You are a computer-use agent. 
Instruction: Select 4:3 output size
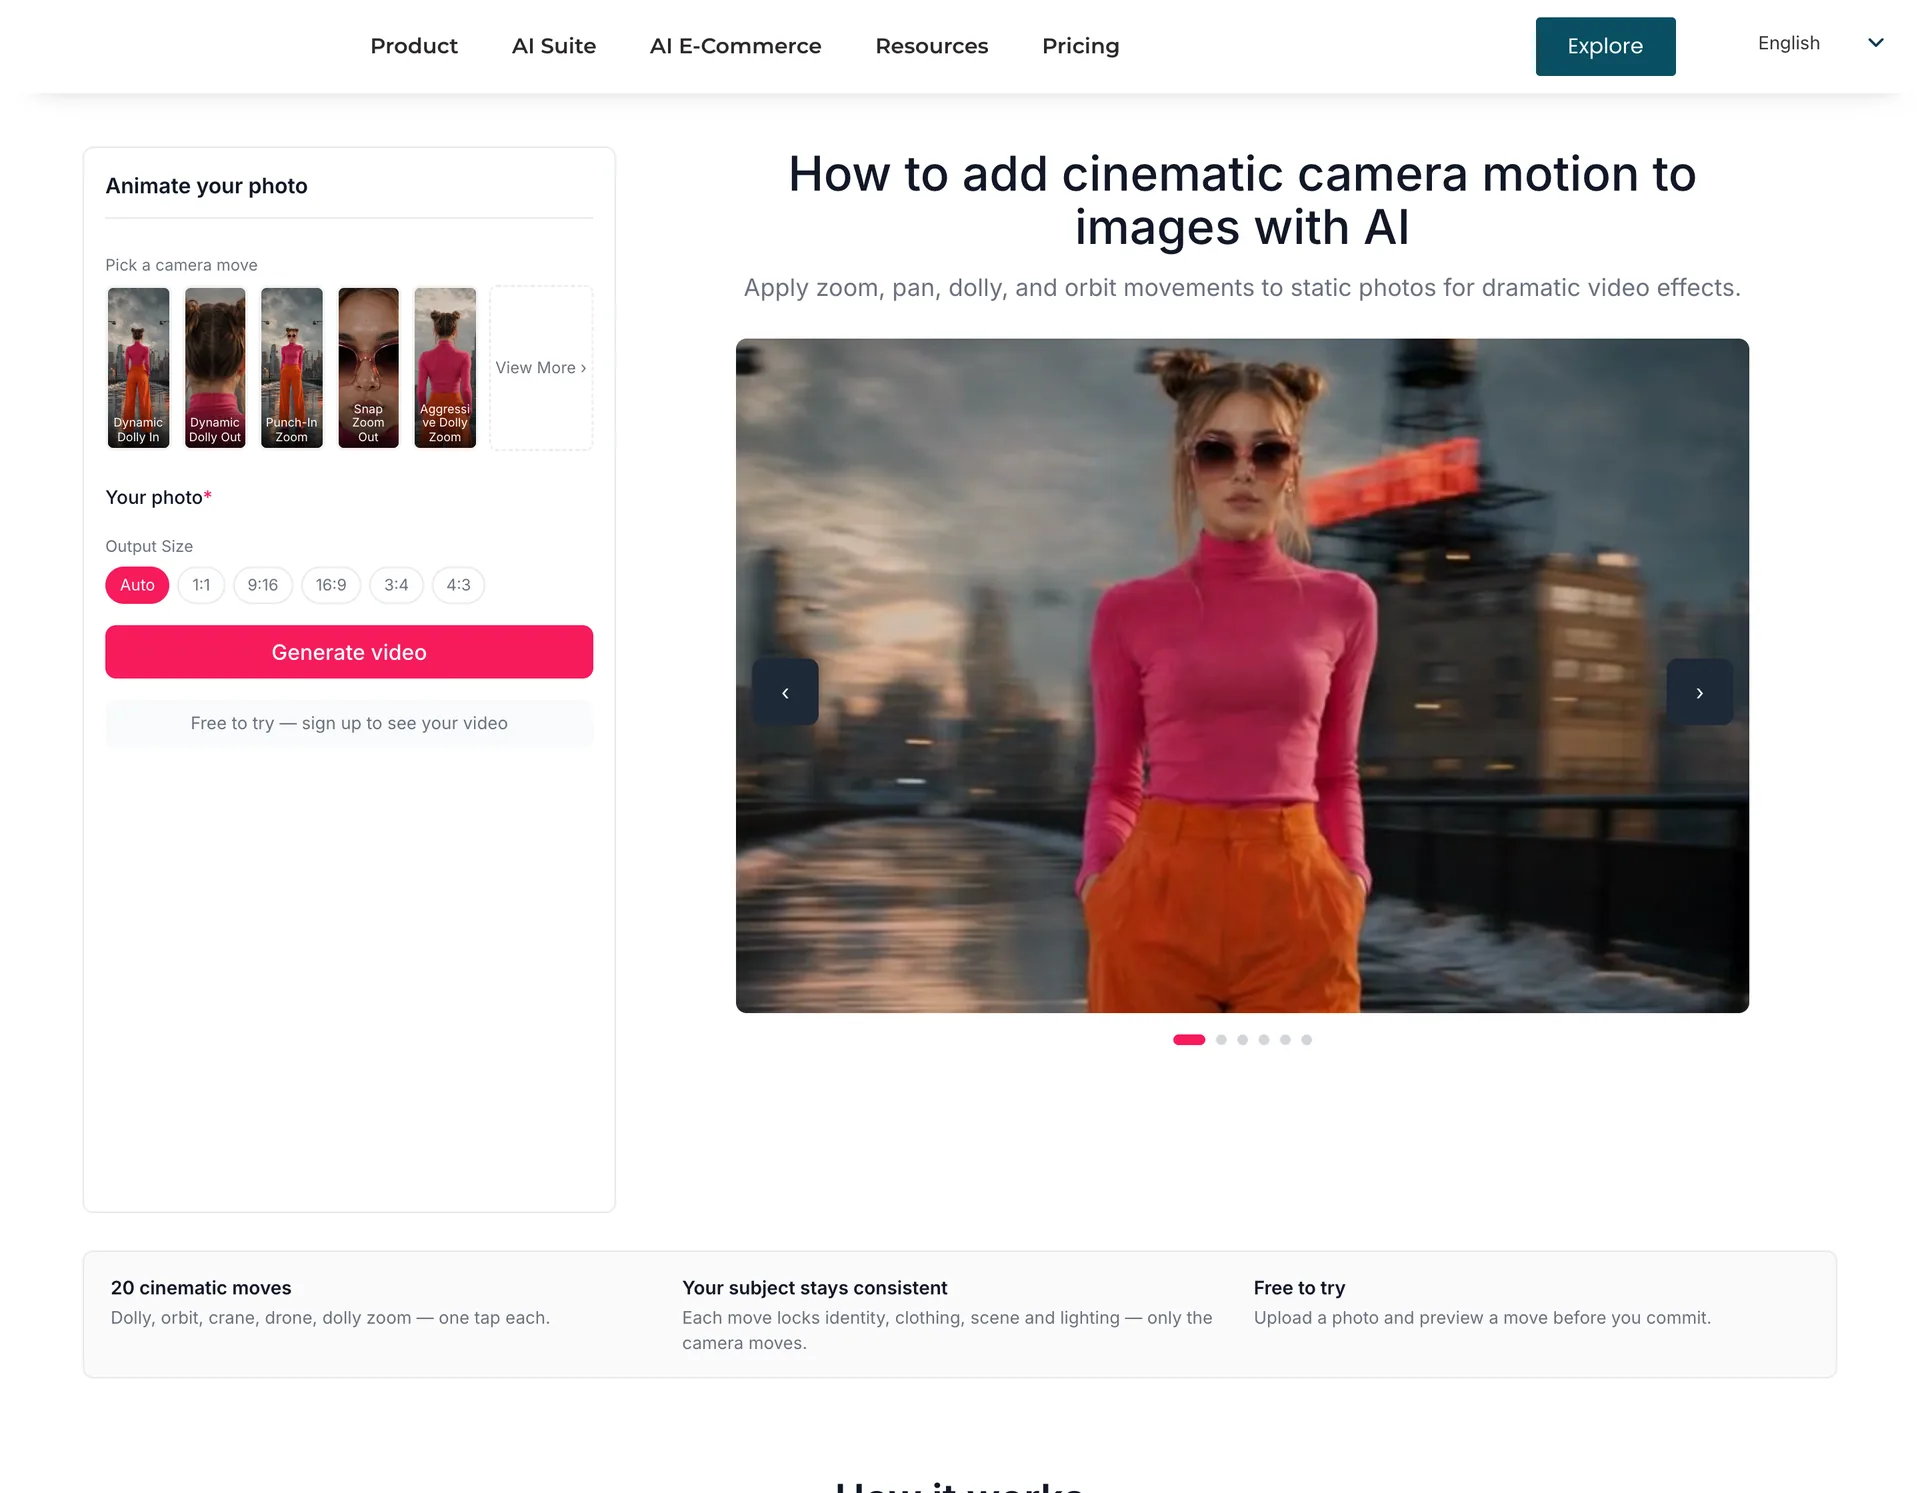coord(458,585)
